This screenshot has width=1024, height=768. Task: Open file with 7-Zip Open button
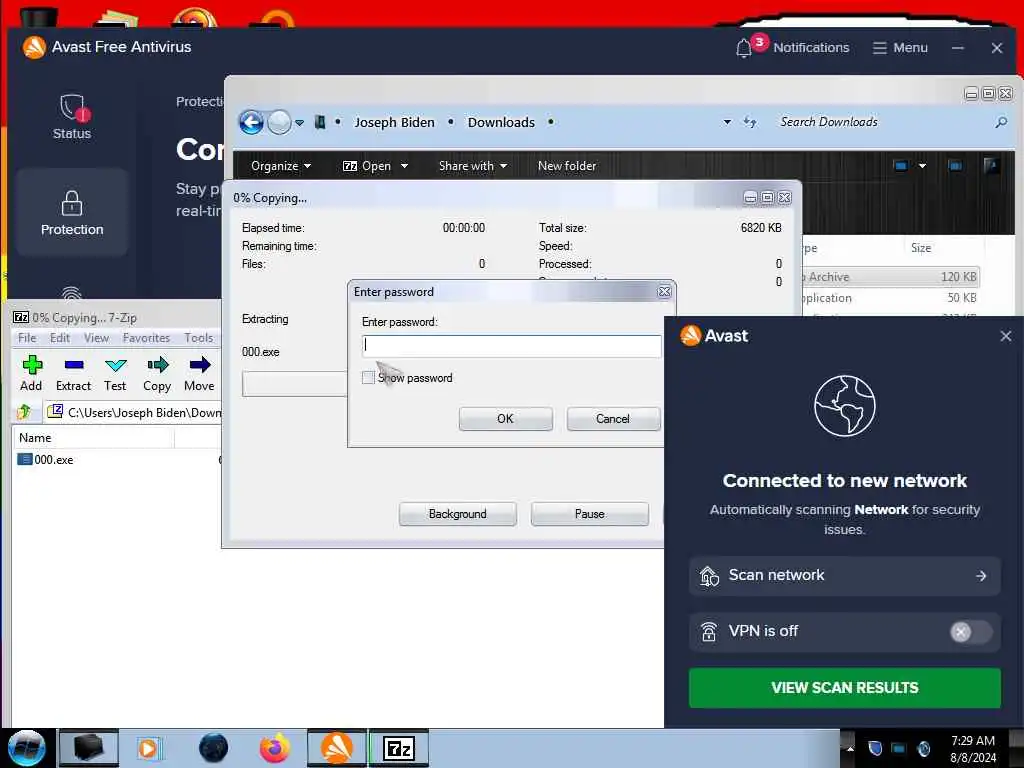[367, 166]
